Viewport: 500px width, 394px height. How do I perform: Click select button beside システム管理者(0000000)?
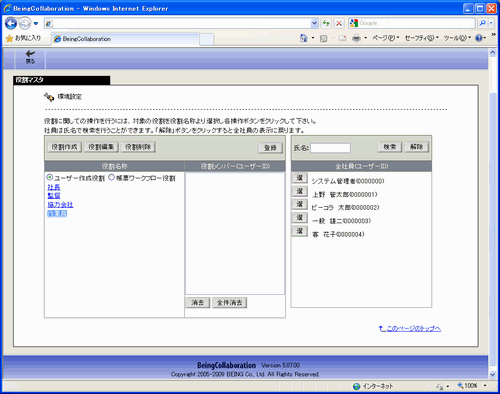(x=299, y=178)
